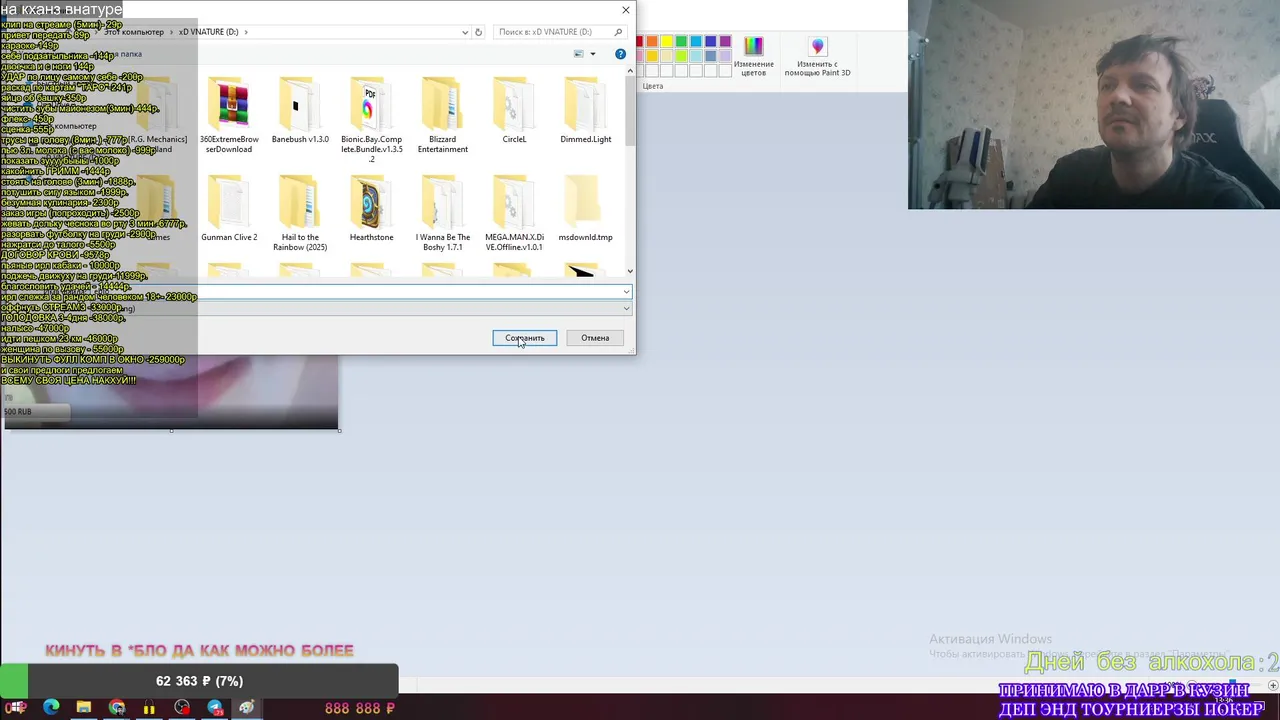Open the help question mark icon
This screenshot has height=720, width=1280.
click(x=620, y=54)
